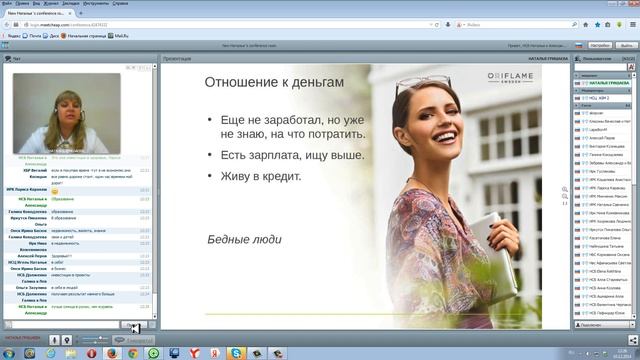This screenshot has height=360, width=640.
Task: Open the Диск bookmark
Action: pos(51,36)
